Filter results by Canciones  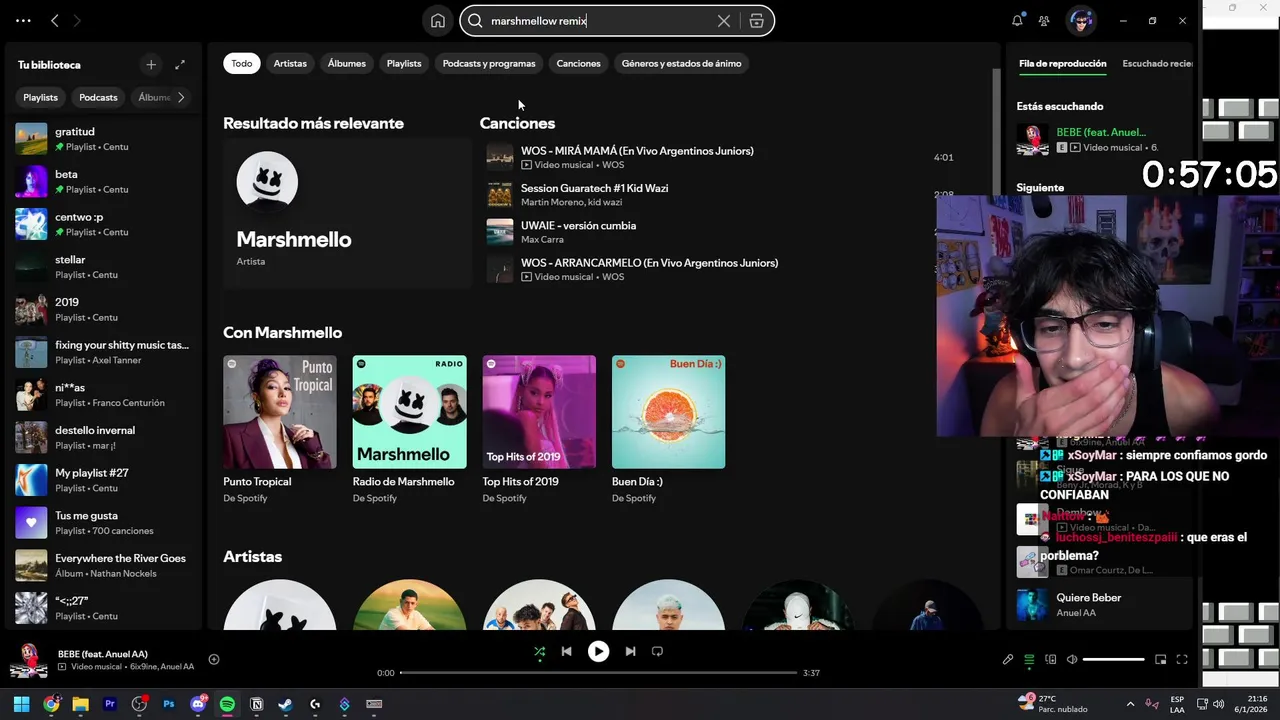pos(579,63)
